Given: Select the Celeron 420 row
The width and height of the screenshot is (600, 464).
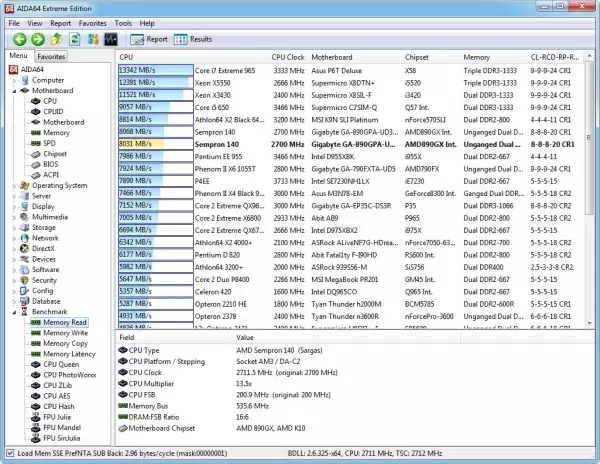Looking at the screenshot, I should [x=351, y=292].
